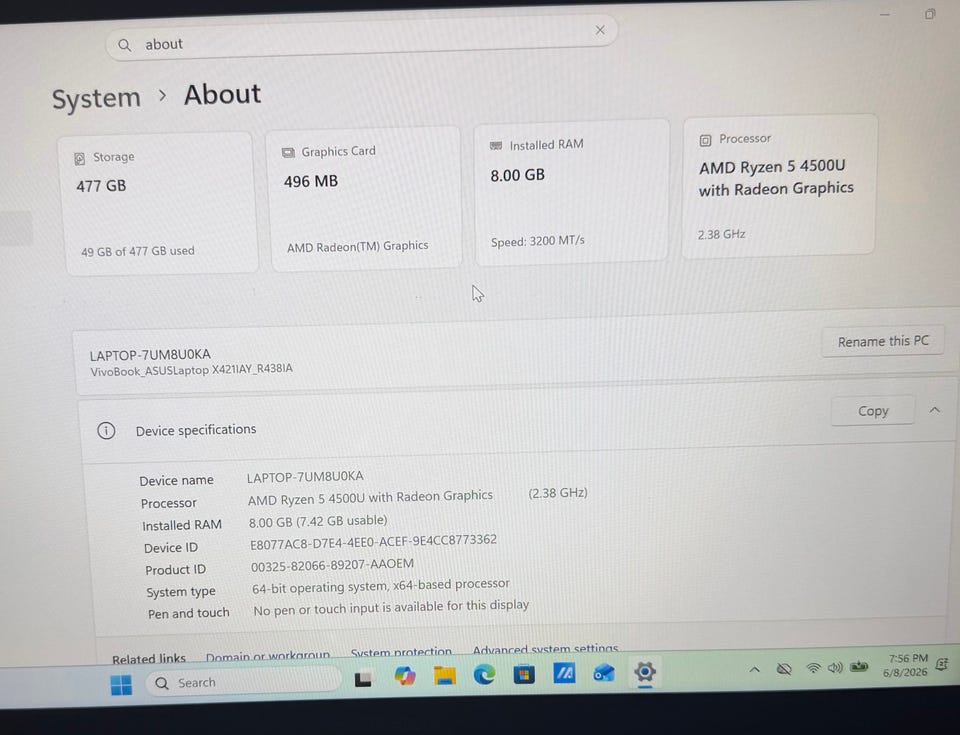Open Wi-Fi network tray icon
The width and height of the screenshot is (960, 735).
[x=813, y=668]
